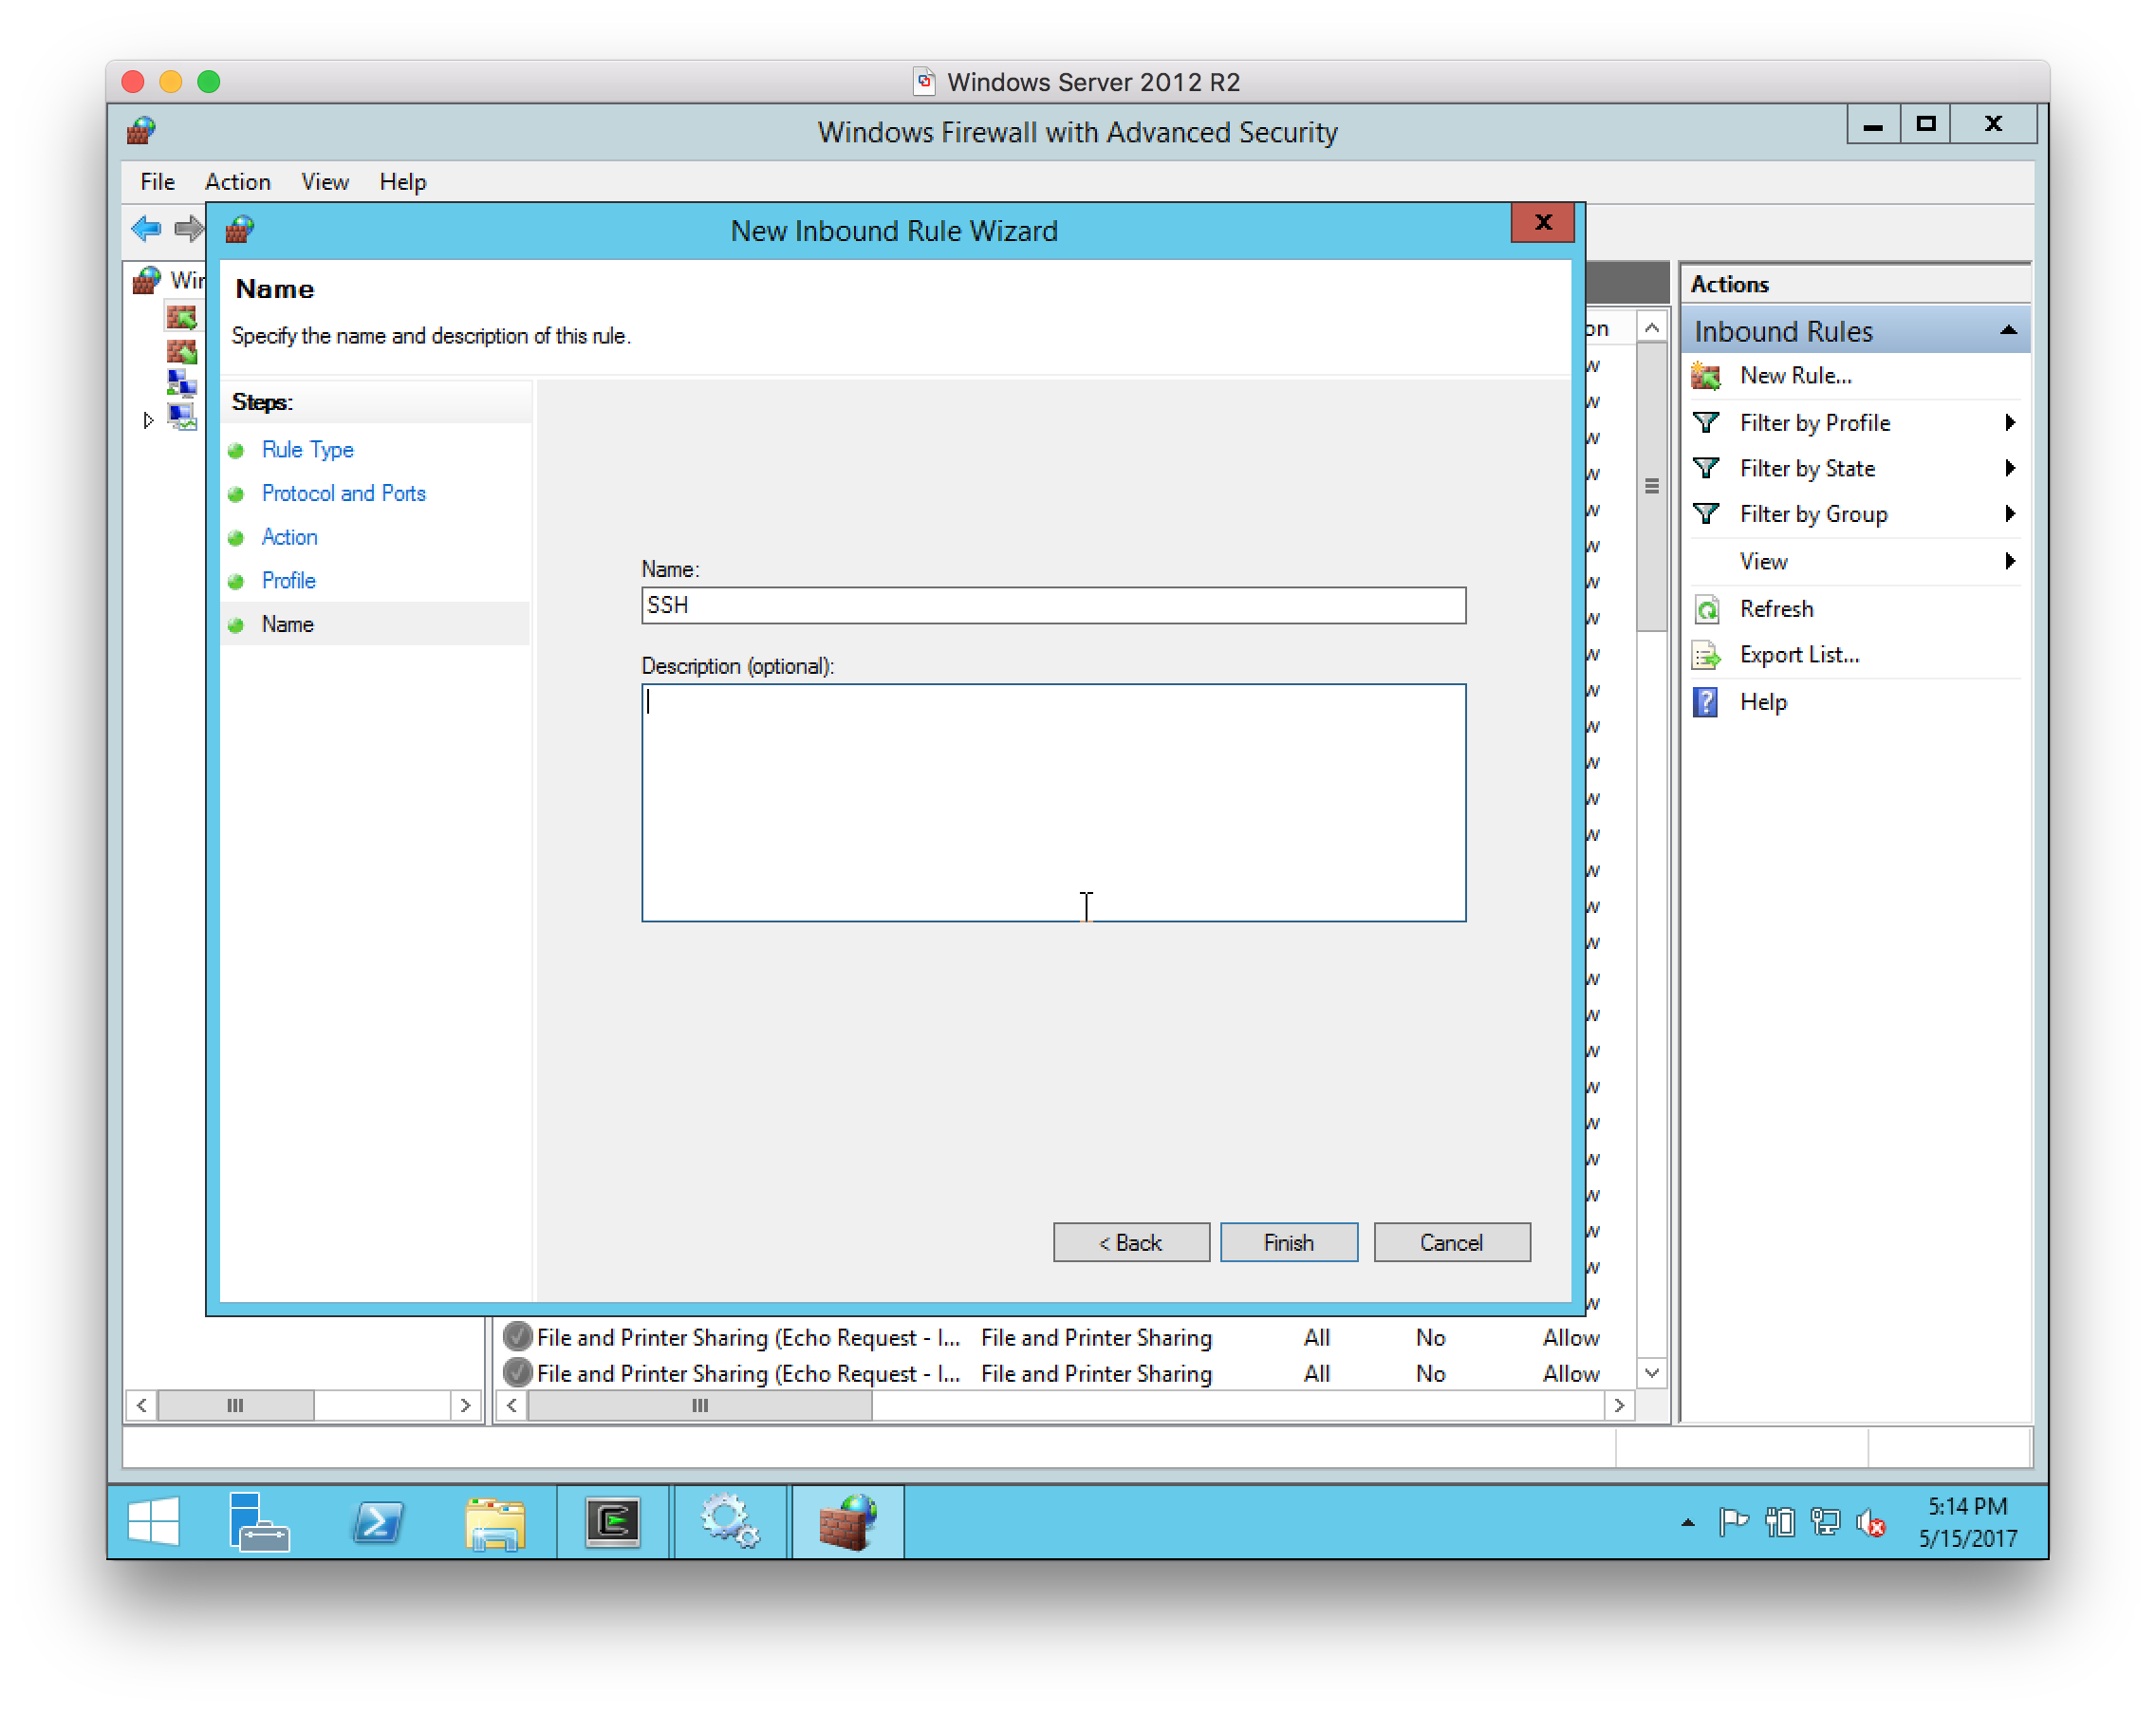Select the Connection Security Rules tree icon
The image size is (2156, 1712).
[182, 383]
